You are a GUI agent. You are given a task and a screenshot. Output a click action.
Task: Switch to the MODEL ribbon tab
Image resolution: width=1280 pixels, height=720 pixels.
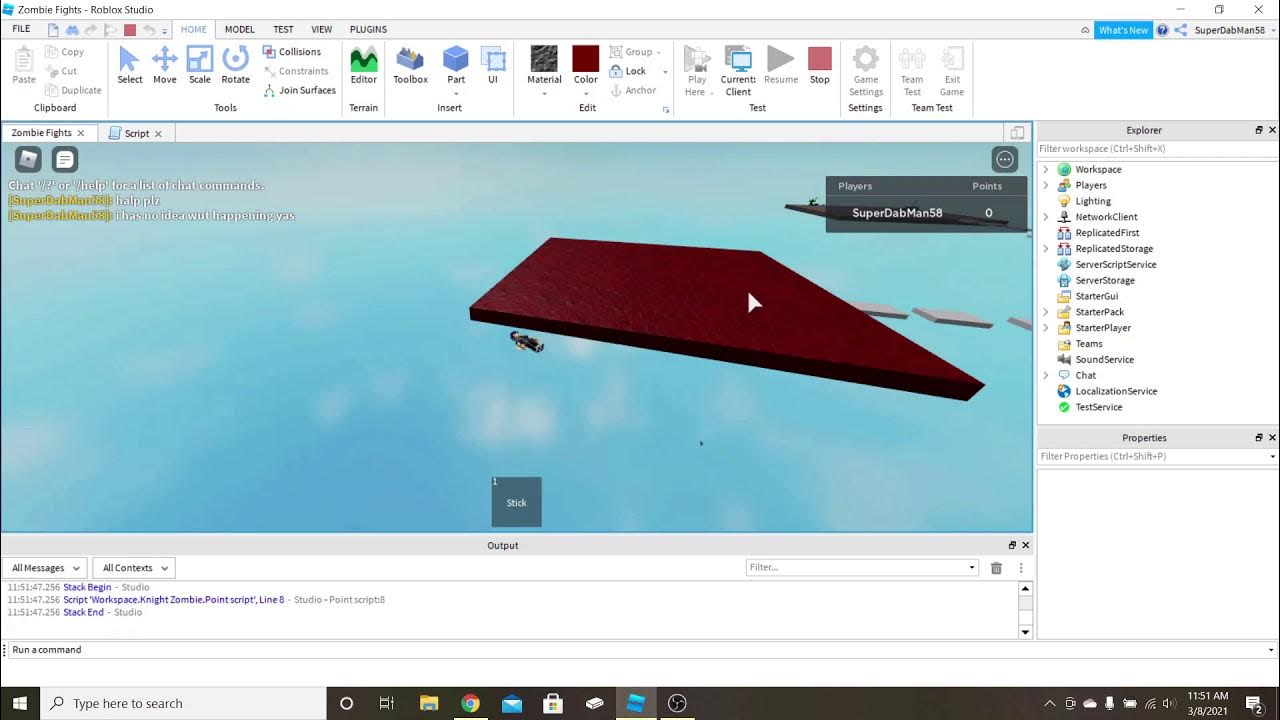[240, 30]
